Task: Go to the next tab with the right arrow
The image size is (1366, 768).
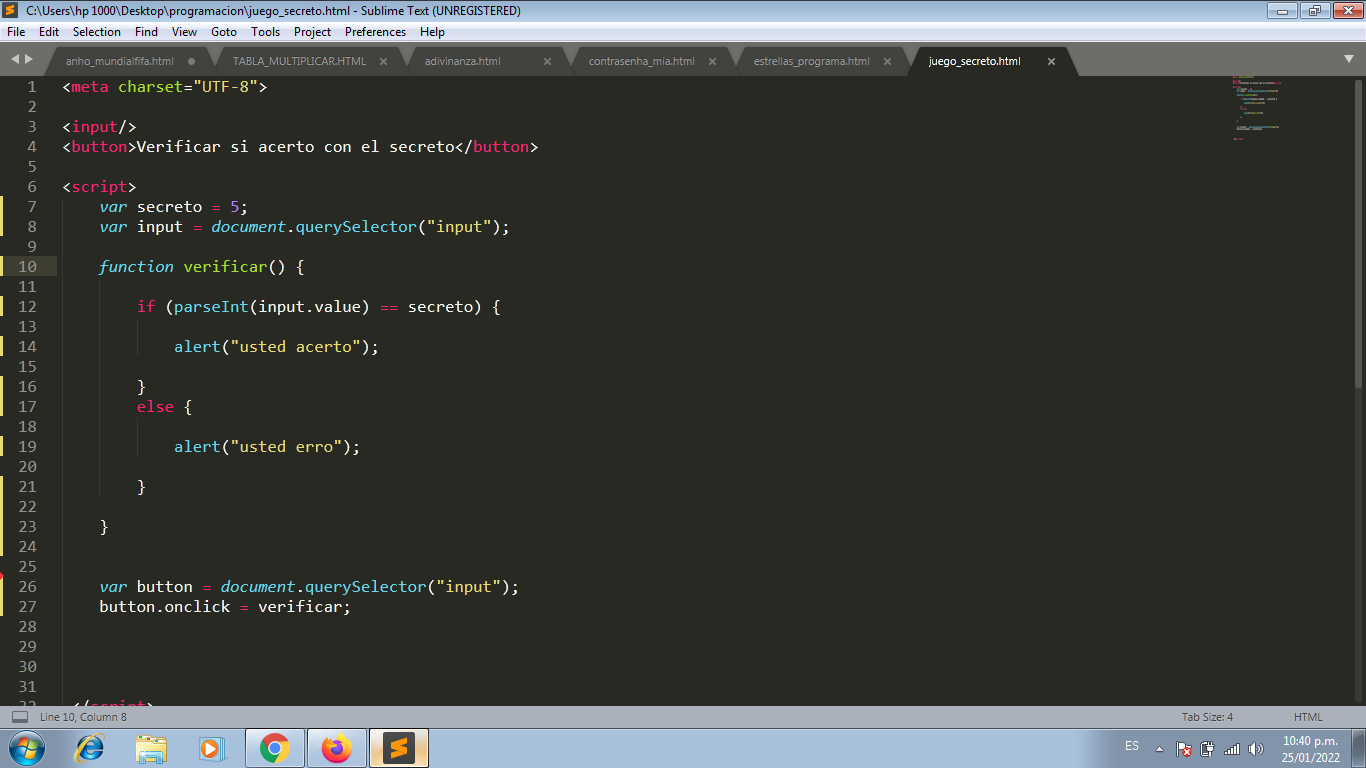Action: coord(29,60)
